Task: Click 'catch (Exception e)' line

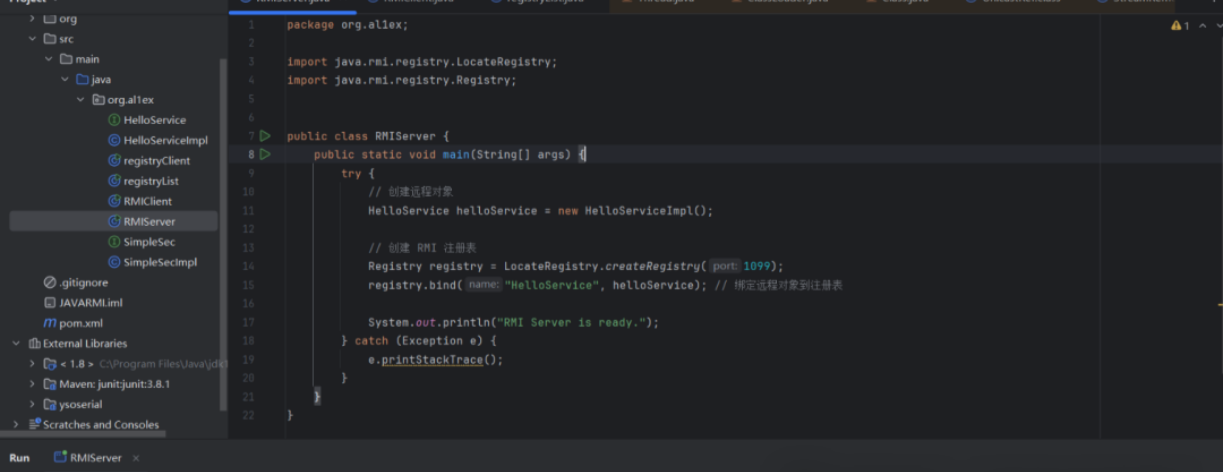Action: point(418,341)
